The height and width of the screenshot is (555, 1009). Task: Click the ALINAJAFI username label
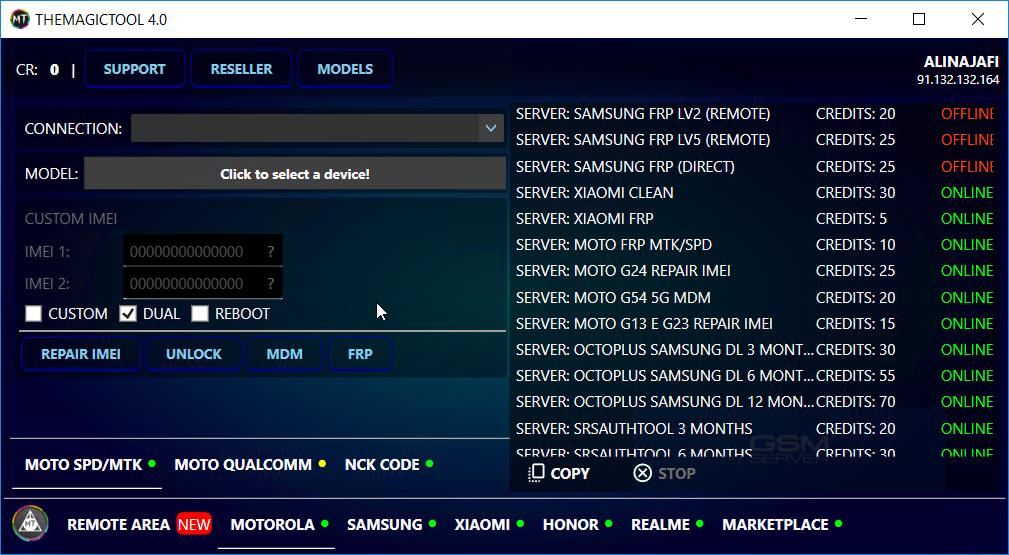point(961,62)
